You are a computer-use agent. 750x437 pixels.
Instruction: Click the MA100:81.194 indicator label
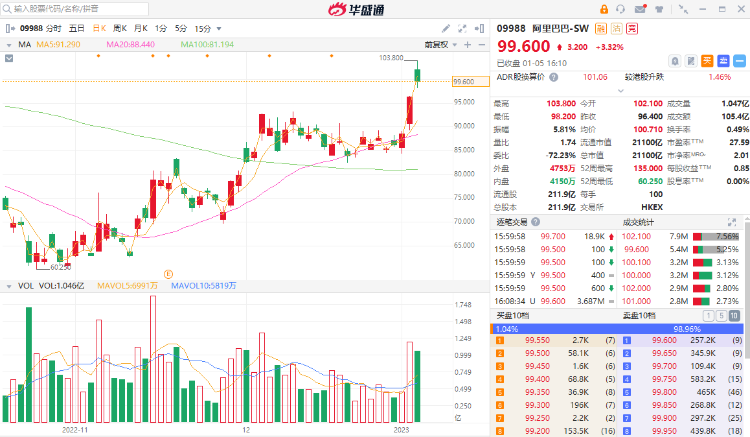(207, 44)
